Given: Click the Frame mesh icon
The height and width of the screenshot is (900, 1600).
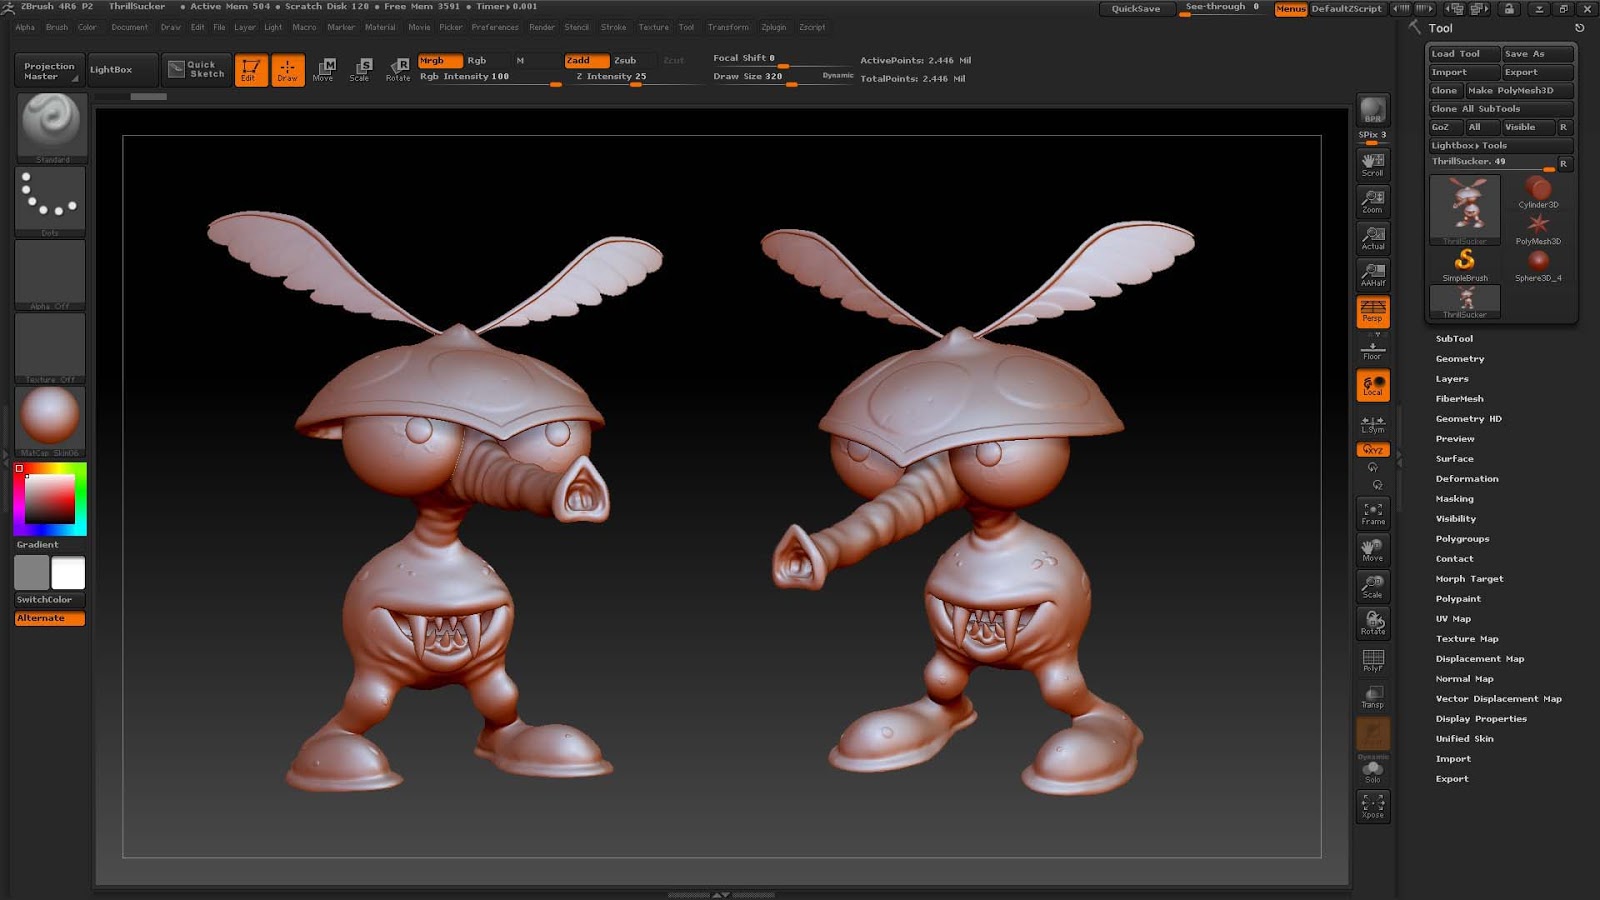Looking at the screenshot, I should tap(1373, 513).
